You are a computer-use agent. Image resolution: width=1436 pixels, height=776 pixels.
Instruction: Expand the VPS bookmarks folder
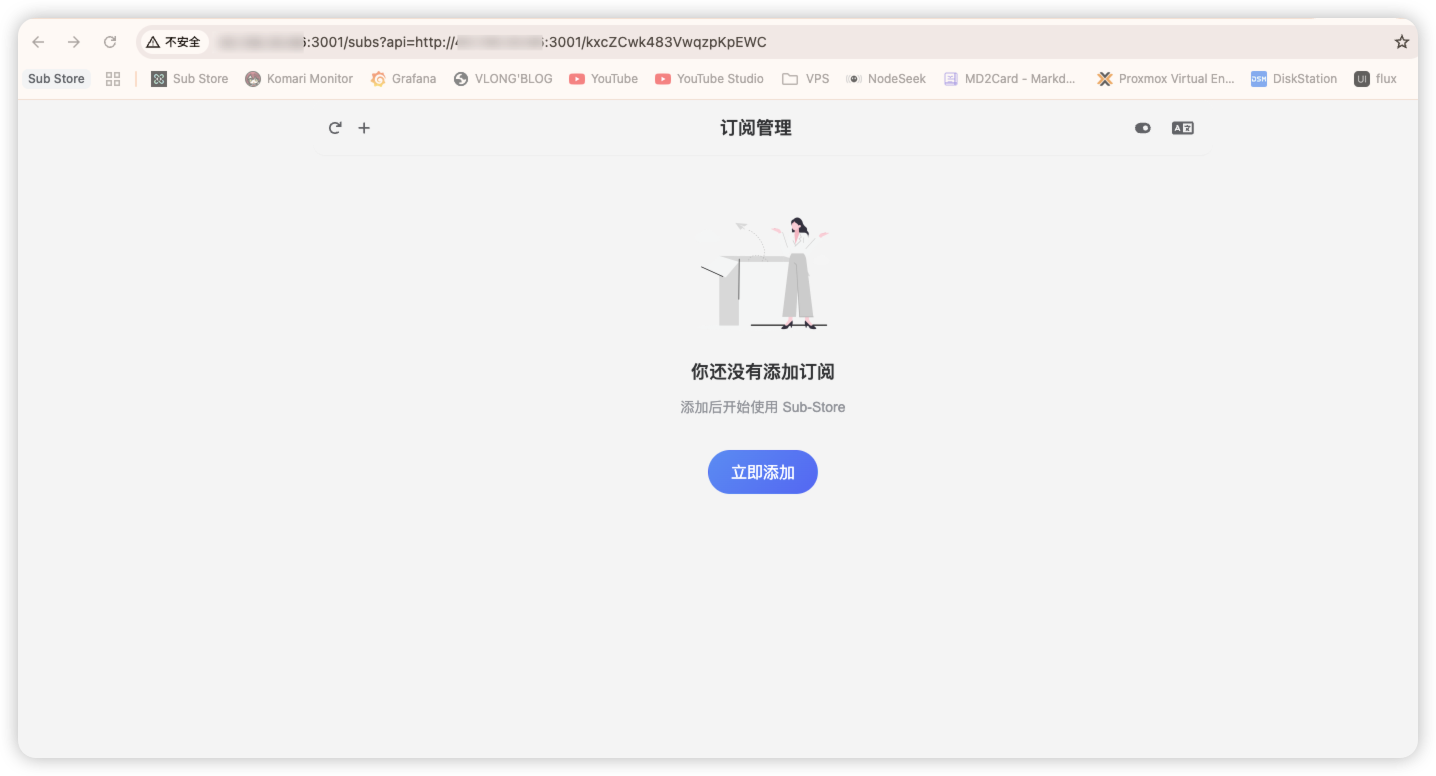pos(806,79)
